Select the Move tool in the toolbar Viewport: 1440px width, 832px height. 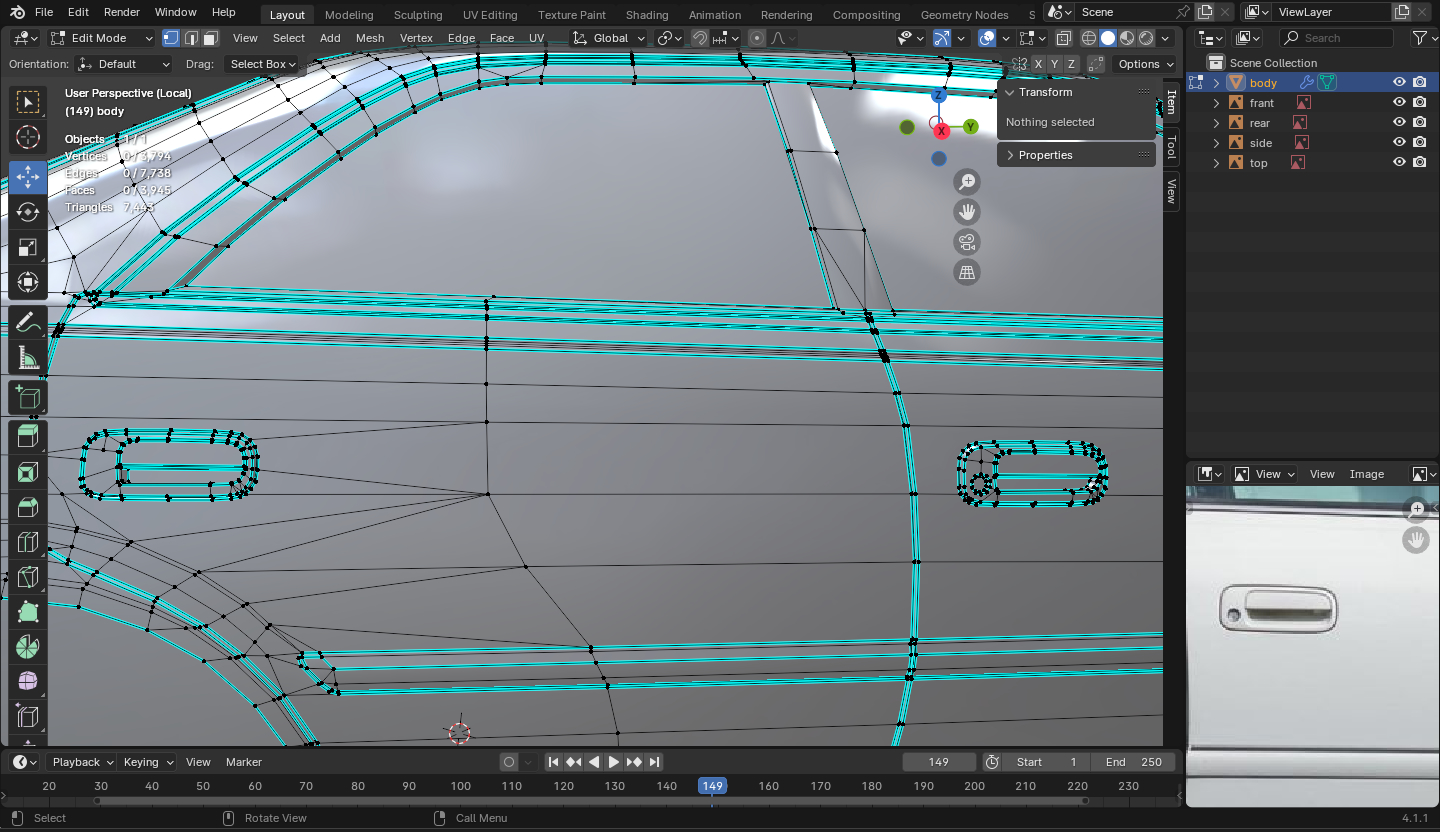pyautogui.click(x=28, y=177)
